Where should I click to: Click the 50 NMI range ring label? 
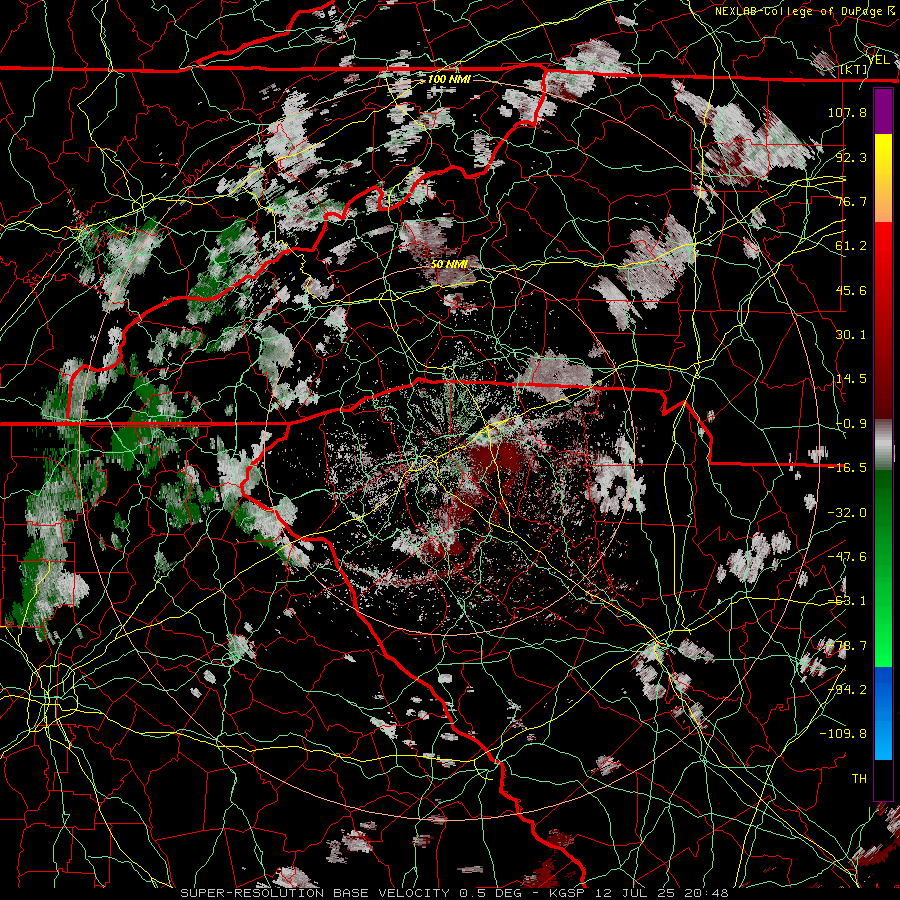[449, 265]
